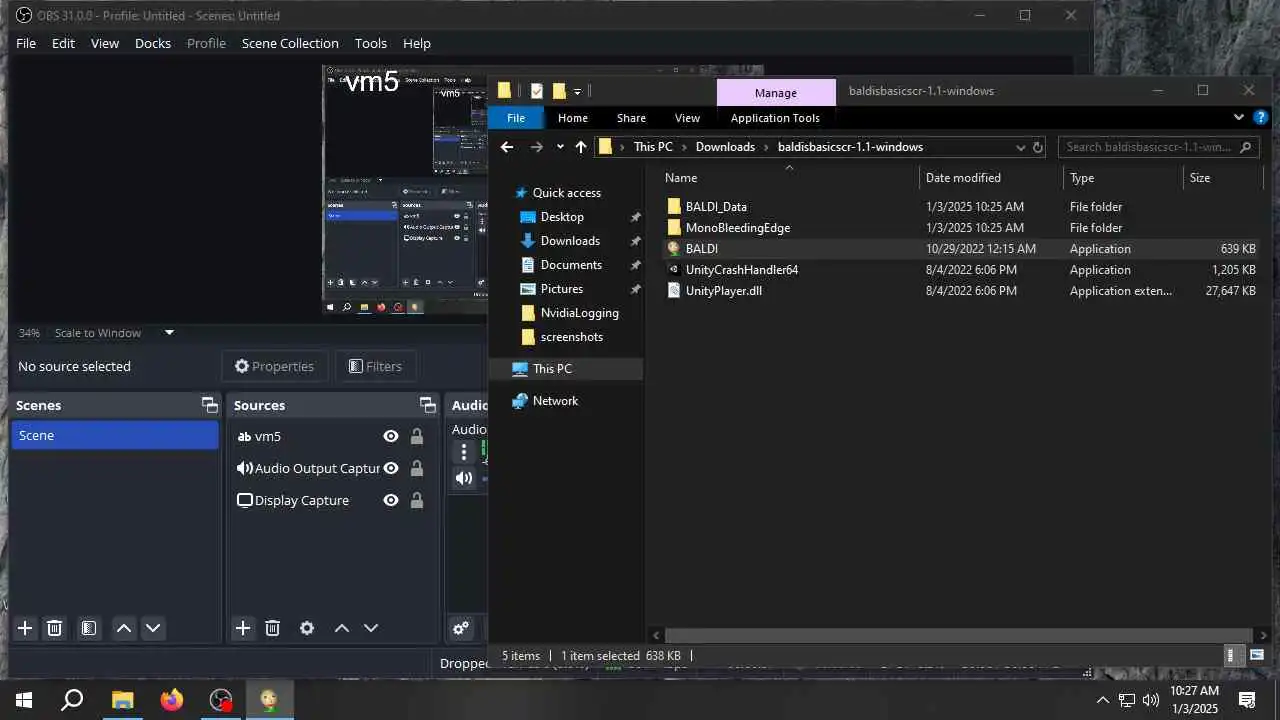Open the audio mixer three-dot menu
Viewport: 1280px width, 720px height.
coord(463,452)
